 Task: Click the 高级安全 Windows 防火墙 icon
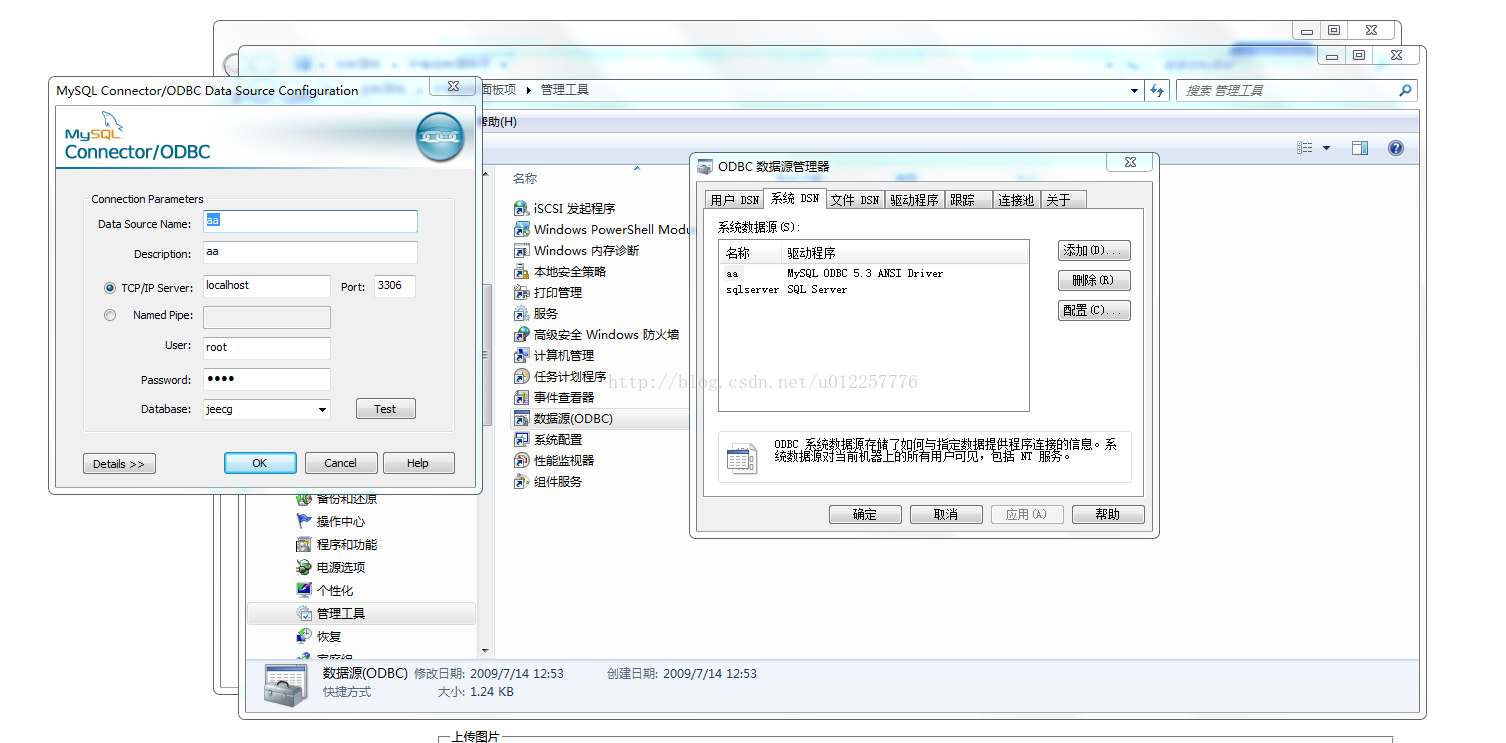tap(520, 334)
